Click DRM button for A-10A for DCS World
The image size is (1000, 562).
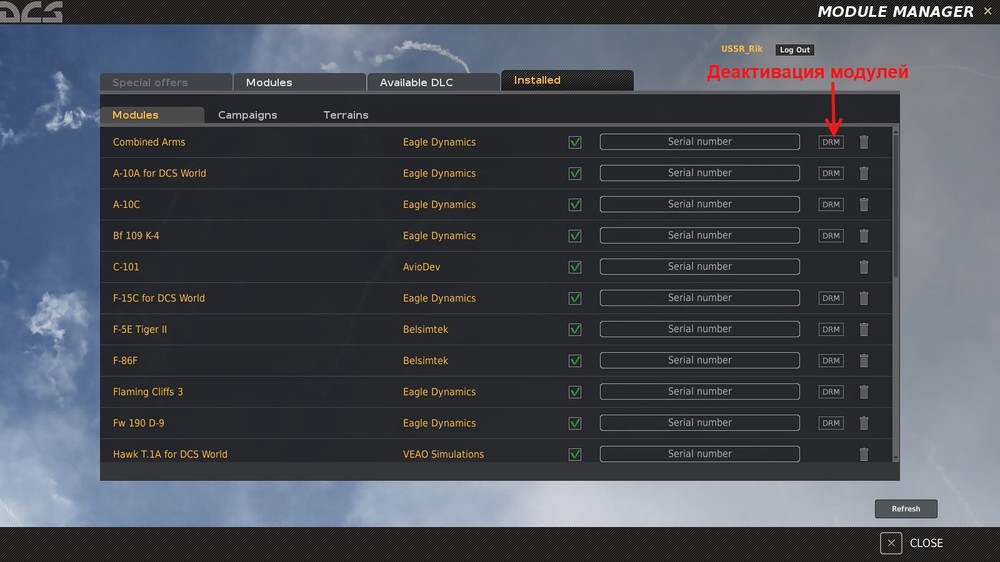click(831, 173)
